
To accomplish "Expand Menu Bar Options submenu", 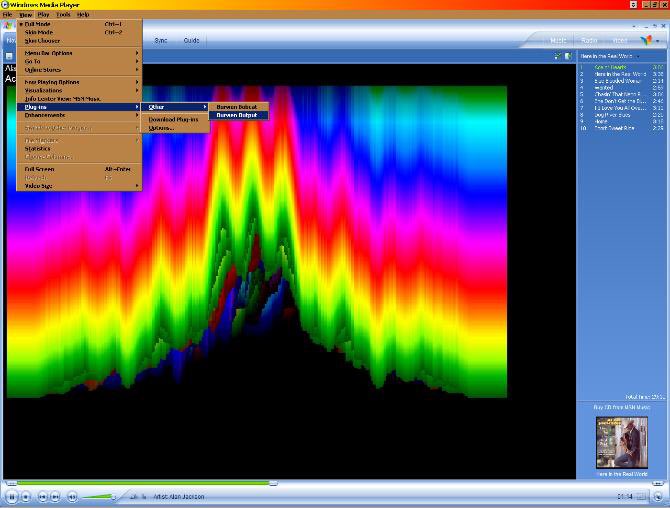I will click(x=79, y=53).
